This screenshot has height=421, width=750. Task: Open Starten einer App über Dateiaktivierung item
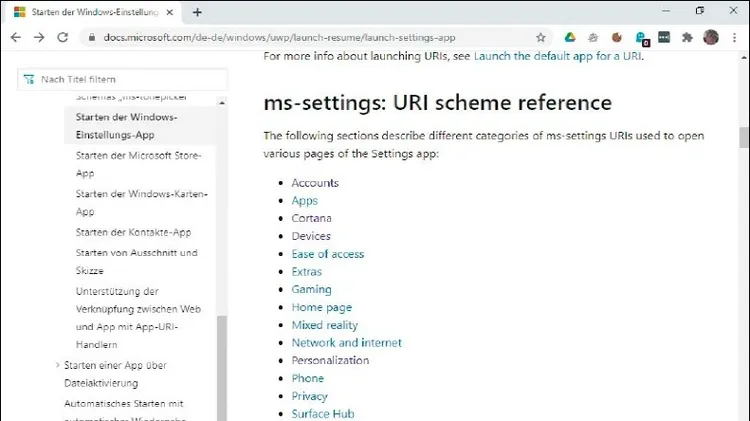point(115,374)
